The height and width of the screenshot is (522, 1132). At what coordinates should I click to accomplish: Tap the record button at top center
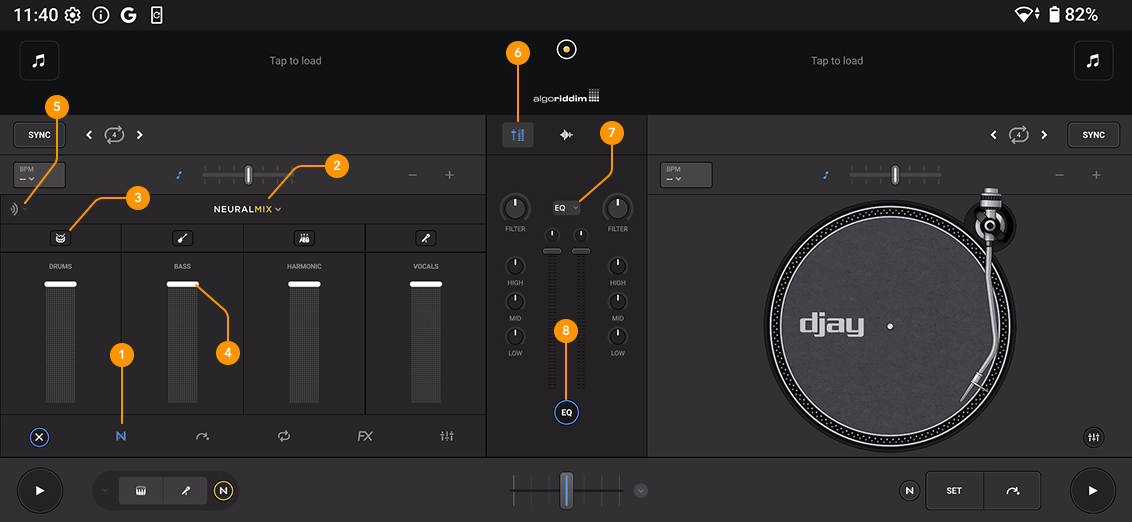567,49
